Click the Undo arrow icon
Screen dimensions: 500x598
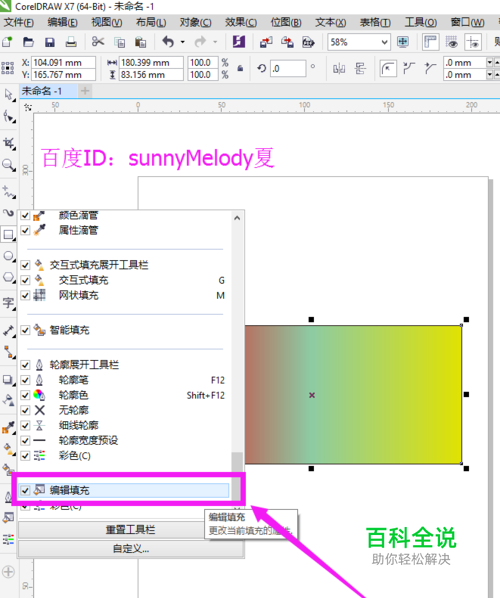[x=168, y=41]
